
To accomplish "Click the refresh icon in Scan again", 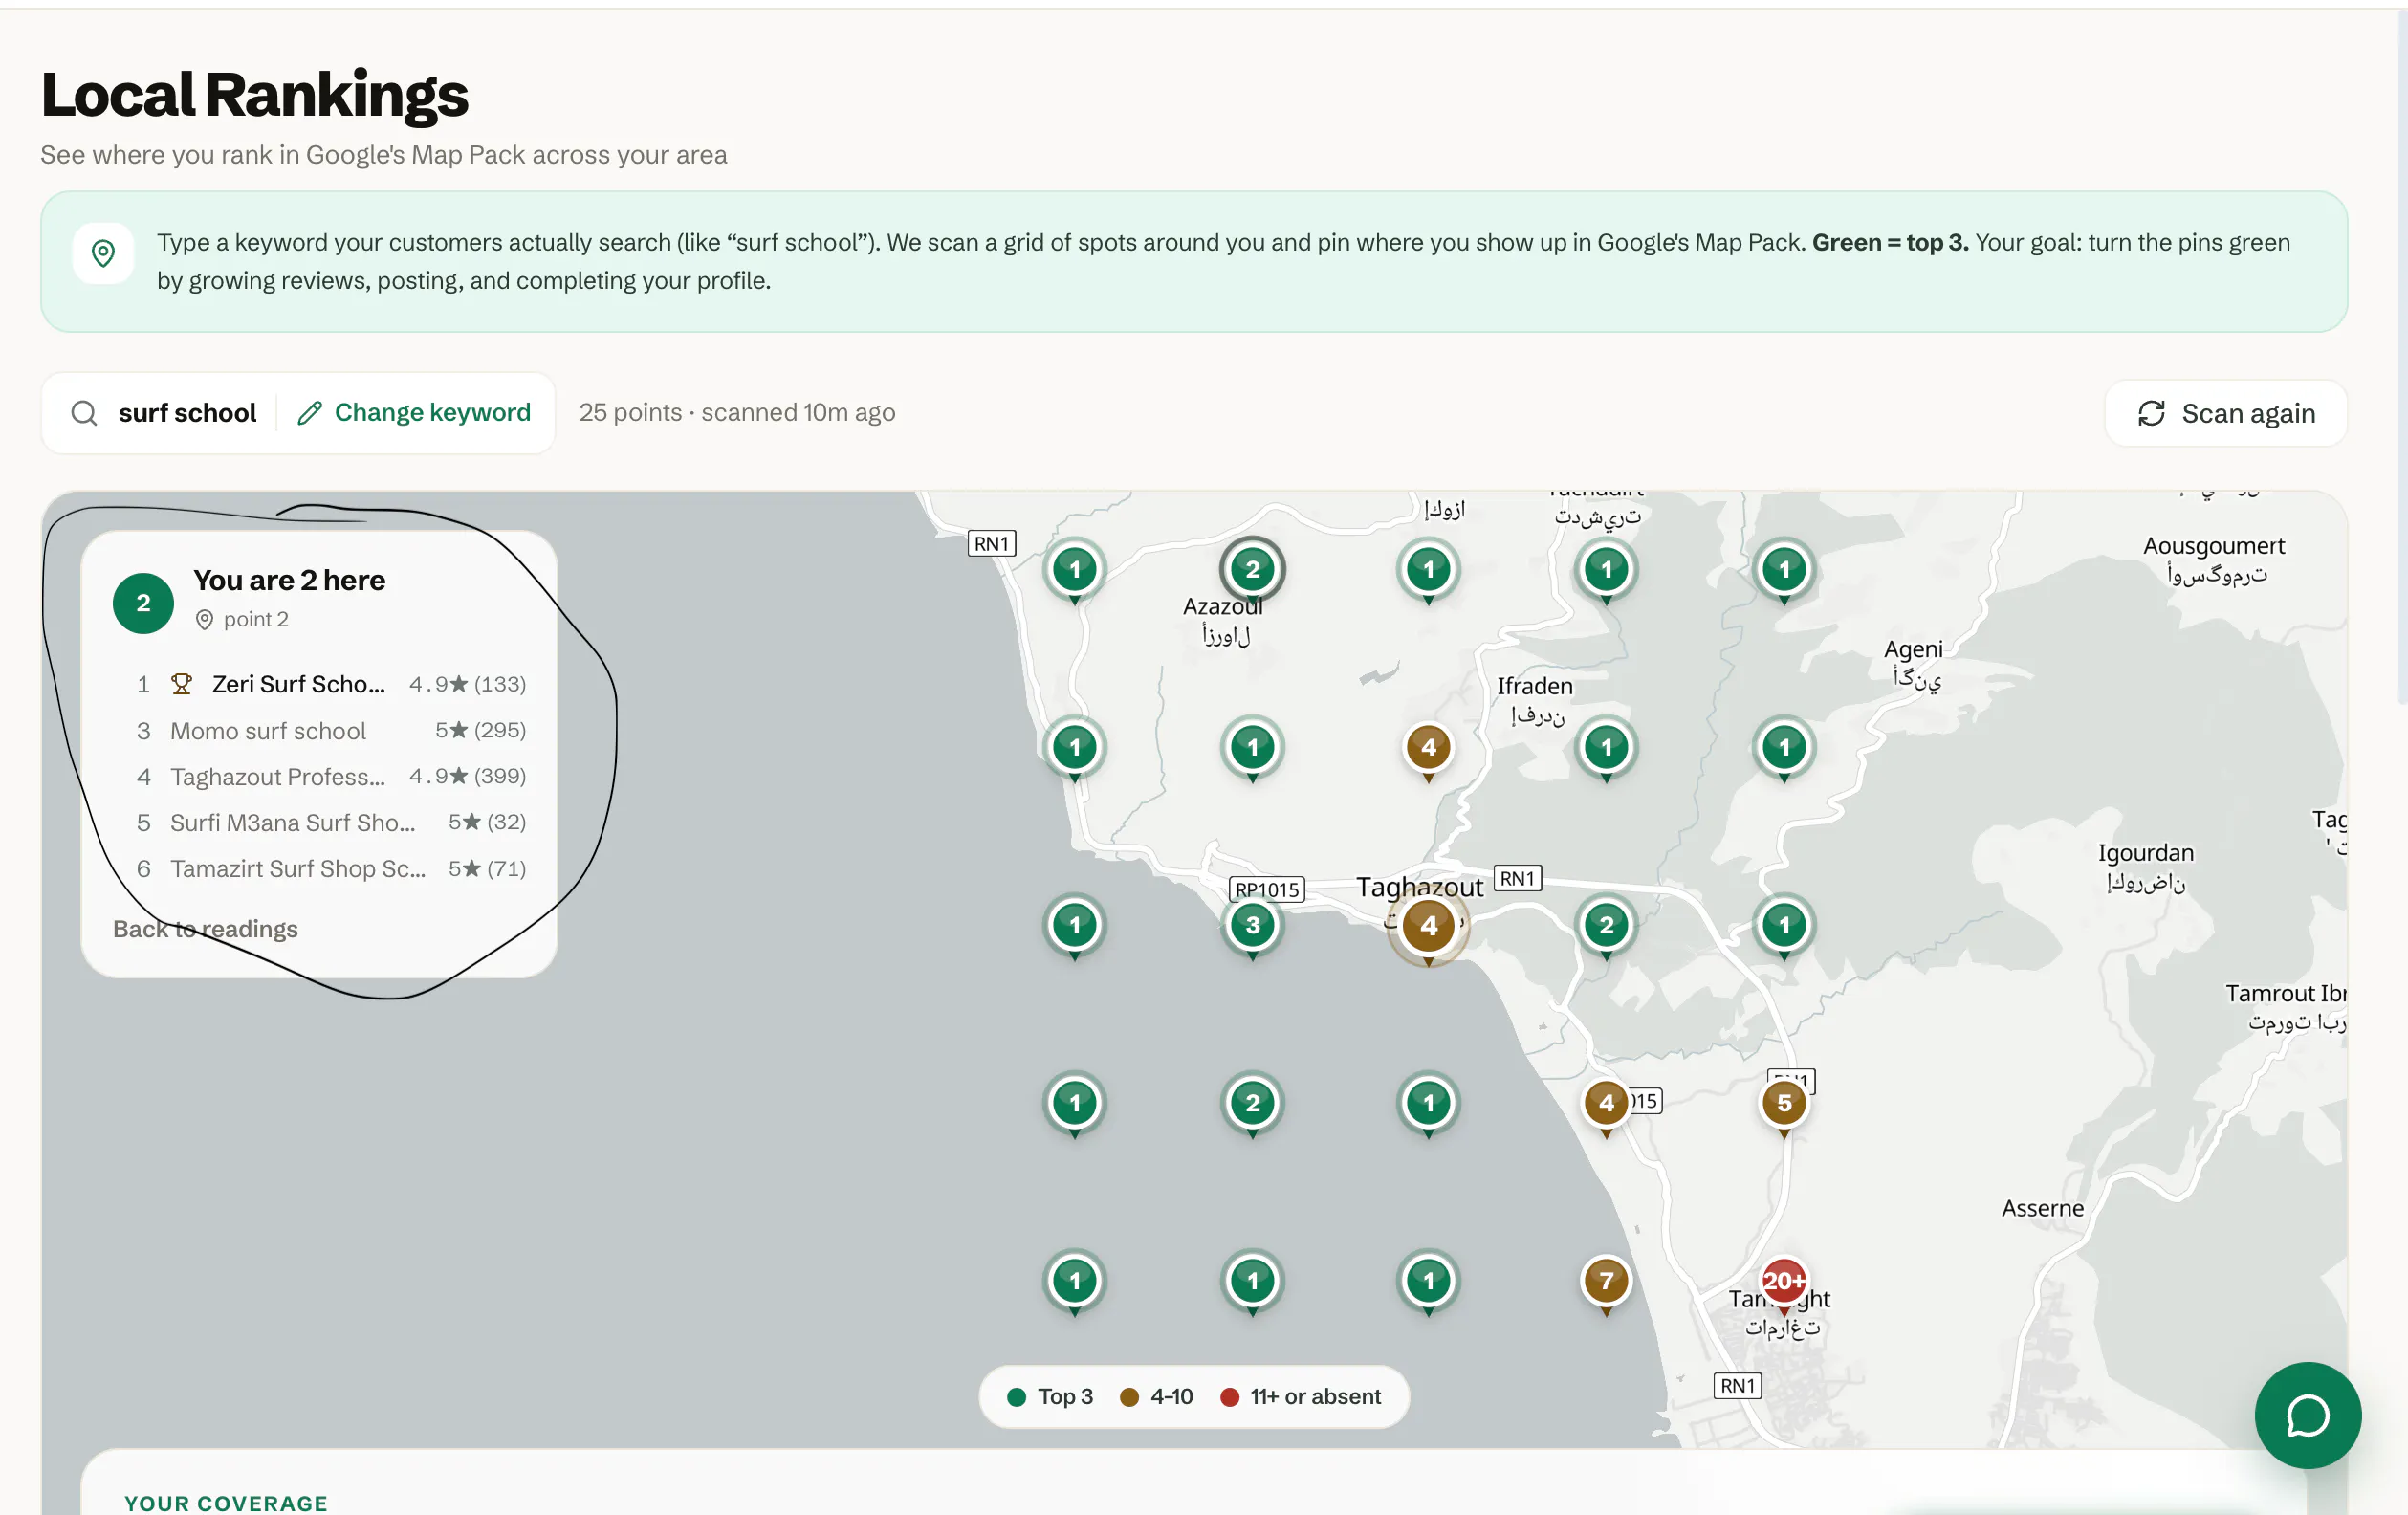I will pos(2151,413).
